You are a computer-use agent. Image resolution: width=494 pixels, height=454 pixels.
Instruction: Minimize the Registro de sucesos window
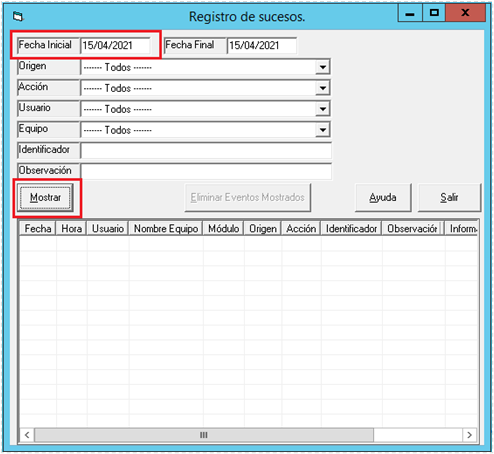point(410,13)
